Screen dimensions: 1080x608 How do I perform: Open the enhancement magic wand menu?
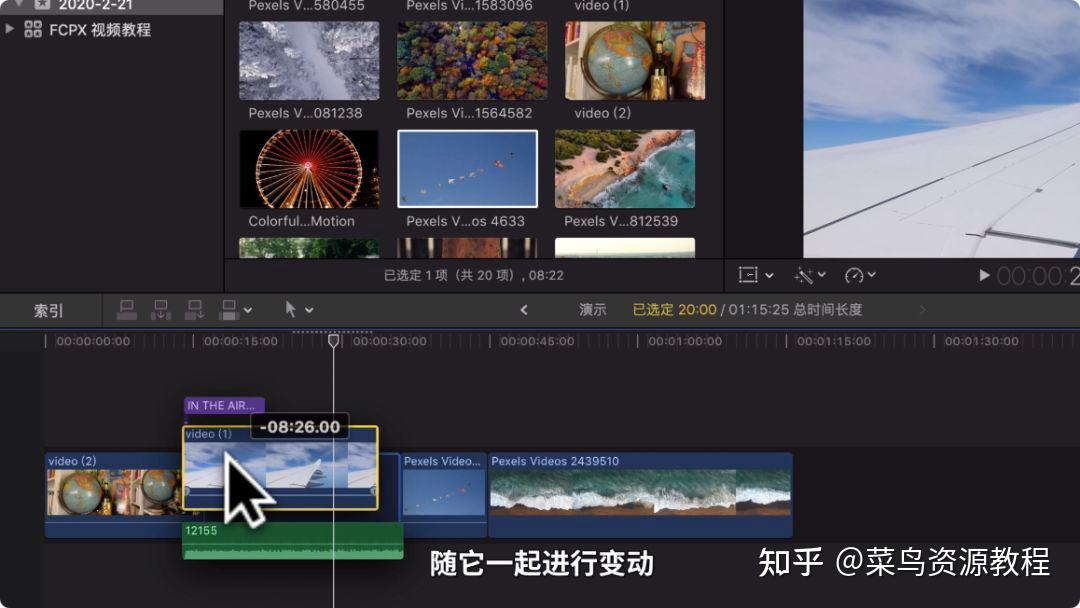point(809,275)
